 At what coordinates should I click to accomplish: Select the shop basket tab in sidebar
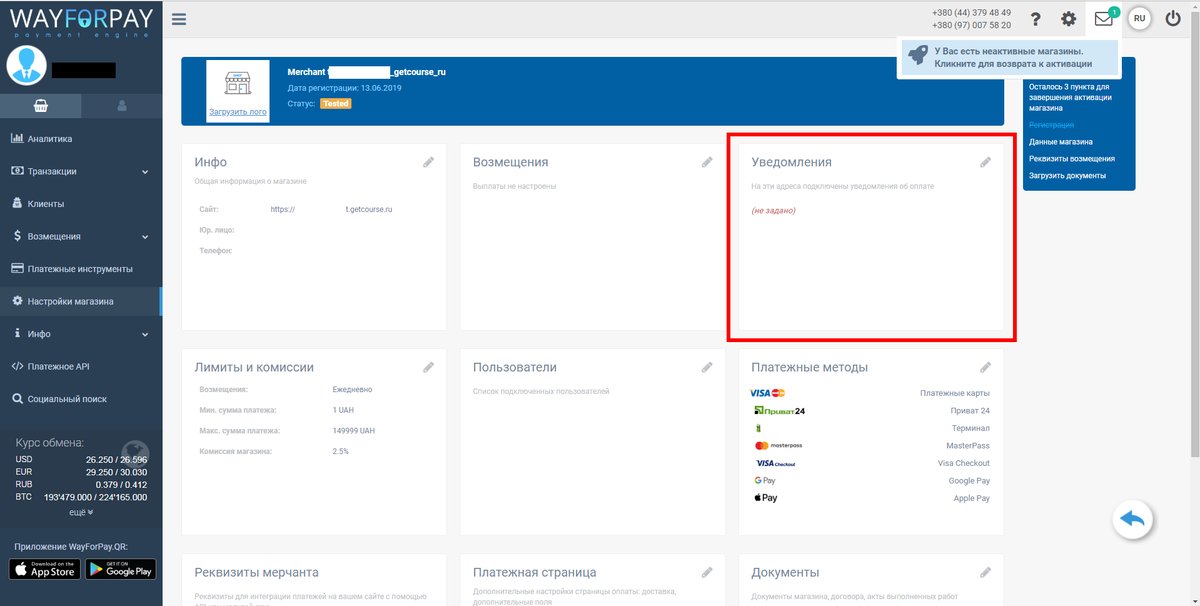pyautogui.click(x=41, y=105)
